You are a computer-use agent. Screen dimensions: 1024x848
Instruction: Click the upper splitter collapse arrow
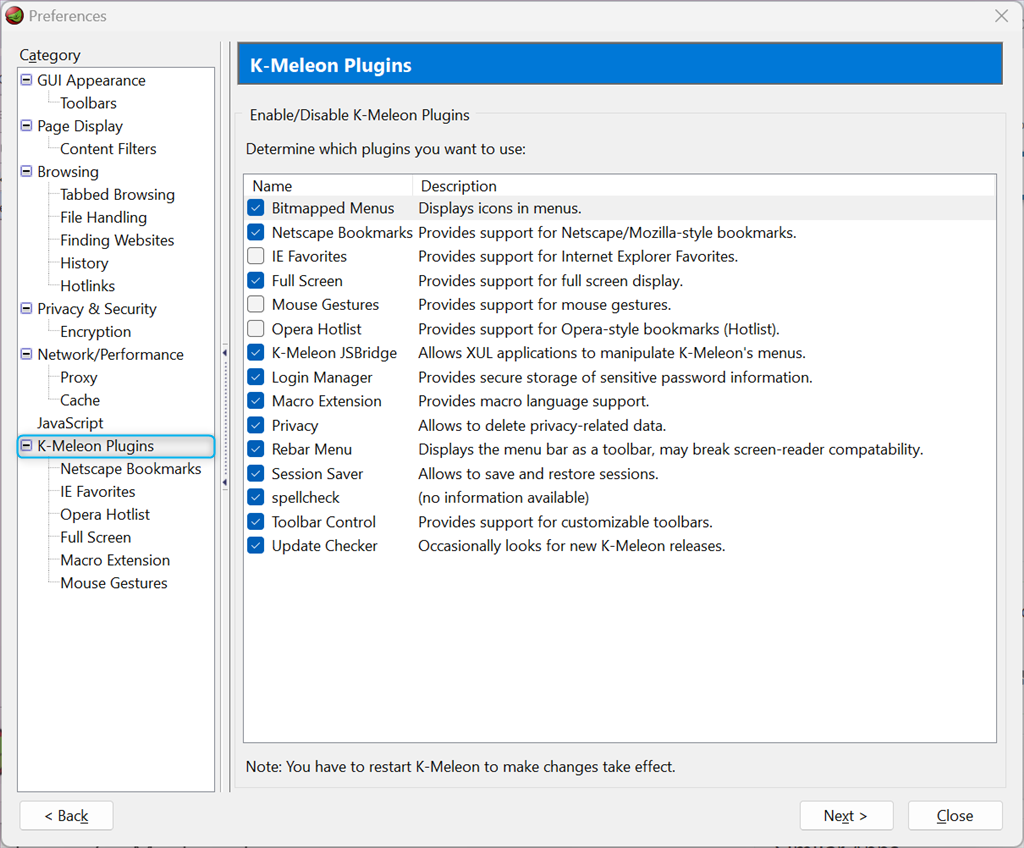[x=225, y=353]
